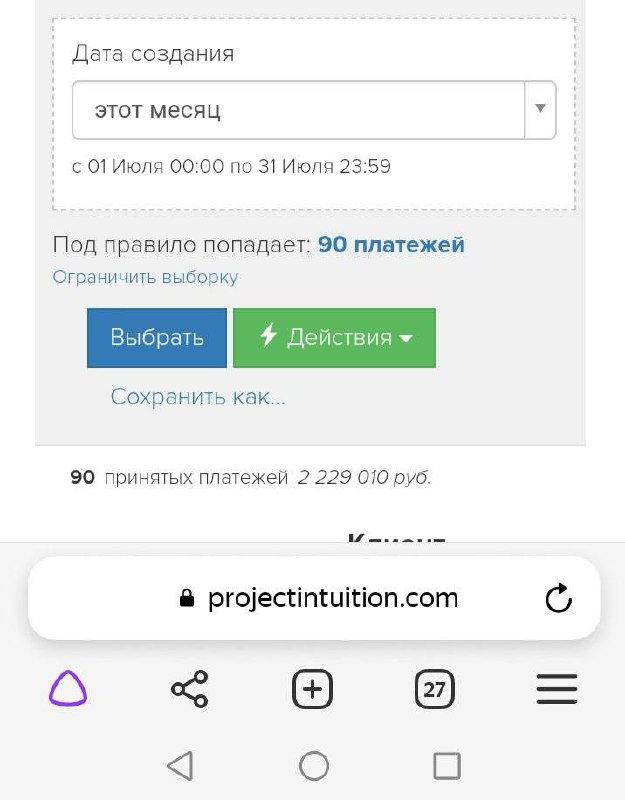Open the этот месяц date range dropdown
The width and height of the screenshot is (625, 800).
300,110
